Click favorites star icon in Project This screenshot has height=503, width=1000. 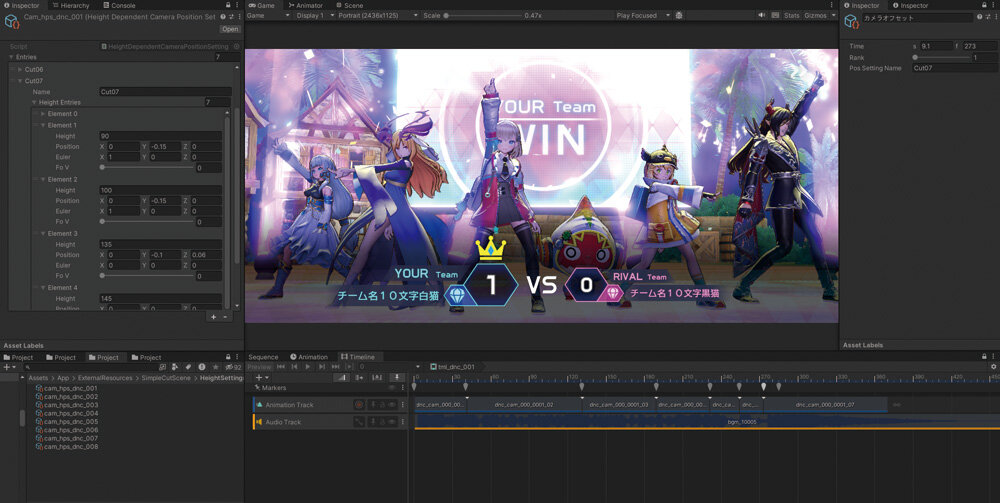point(216,367)
